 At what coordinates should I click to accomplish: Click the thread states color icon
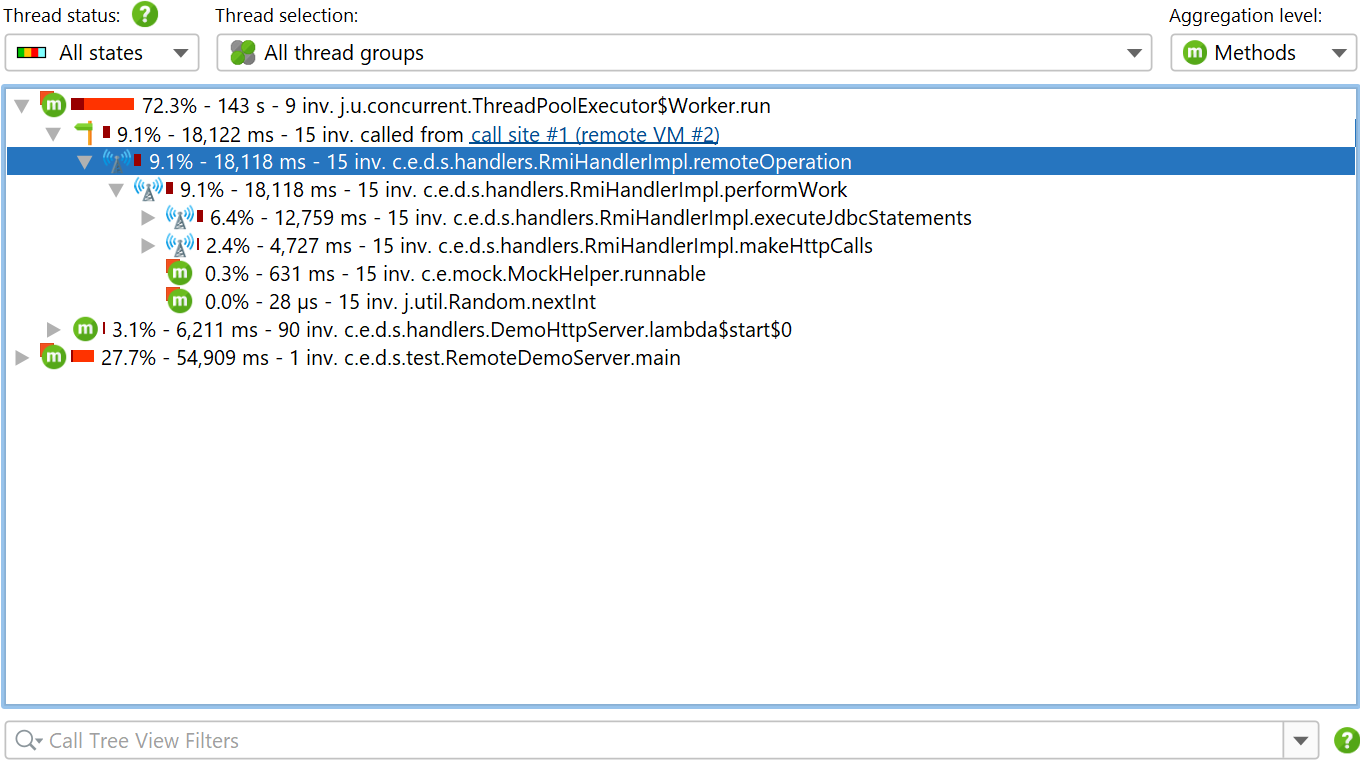pos(32,53)
